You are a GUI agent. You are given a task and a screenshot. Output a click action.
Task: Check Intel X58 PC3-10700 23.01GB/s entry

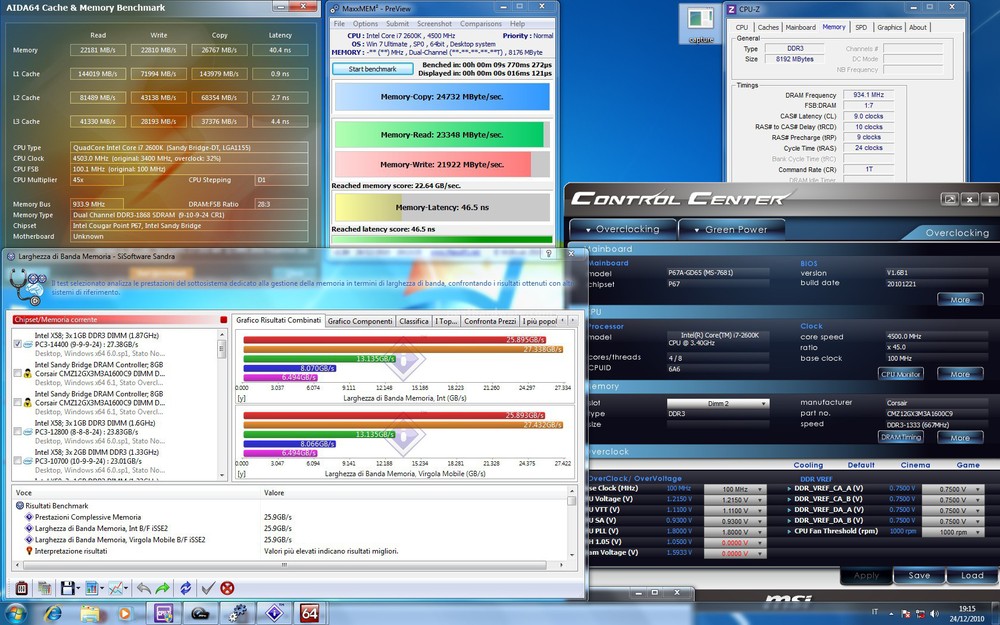point(18,460)
